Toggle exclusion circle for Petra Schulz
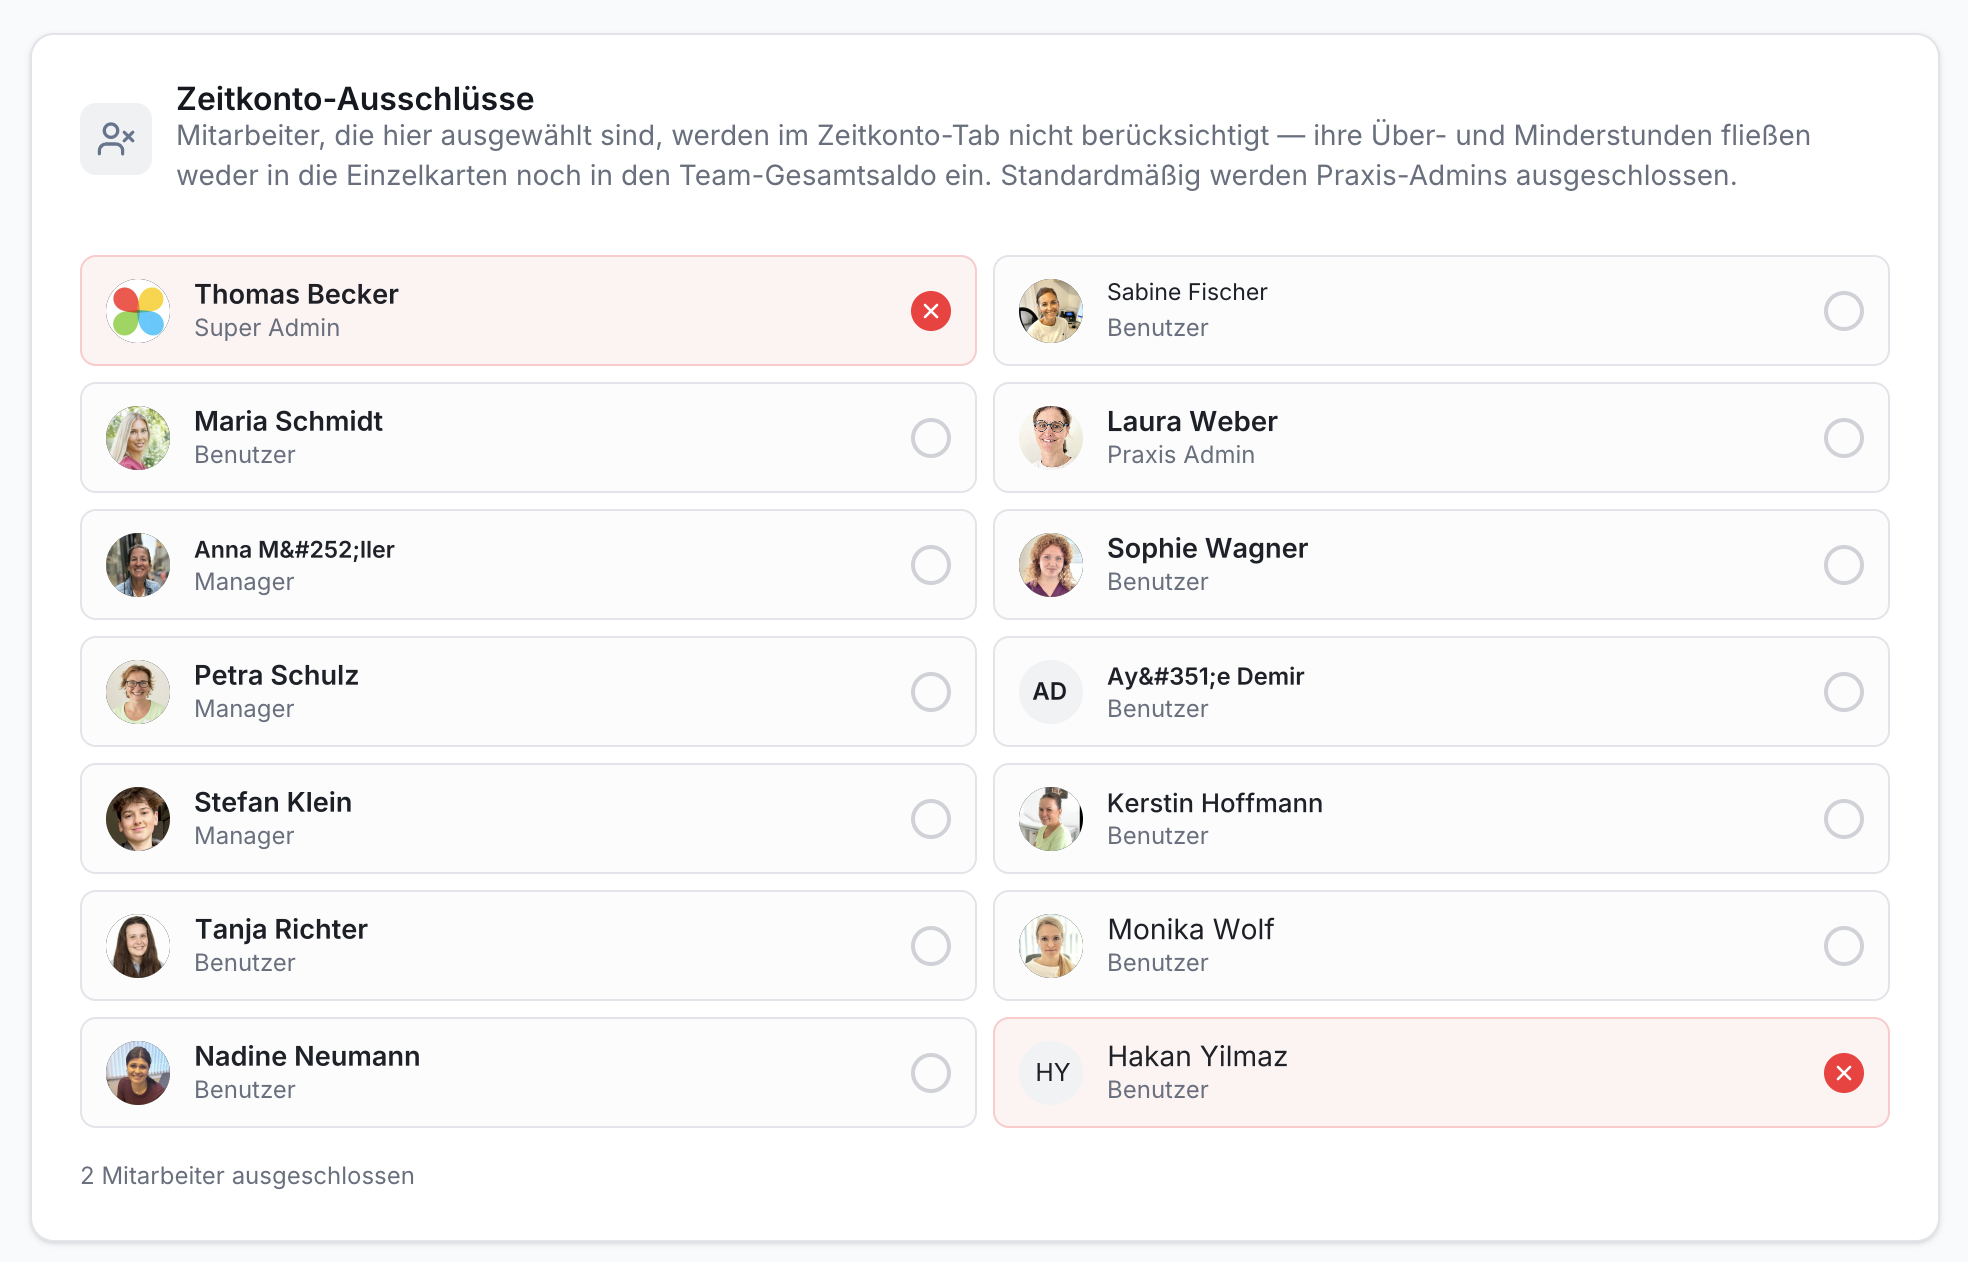 pyautogui.click(x=930, y=692)
